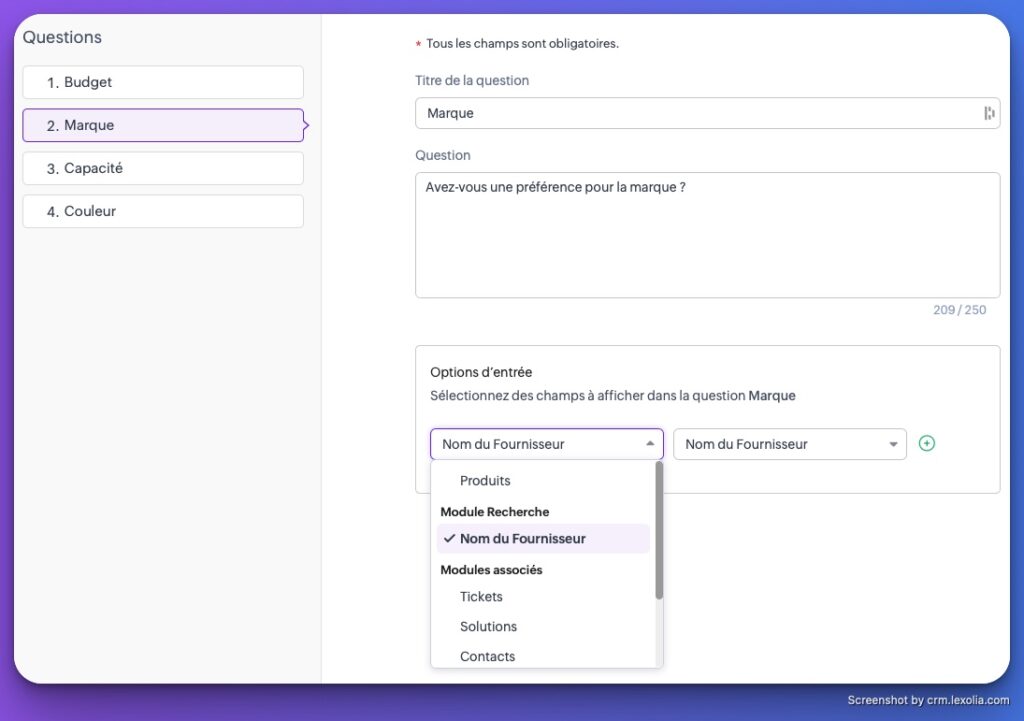This screenshot has width=1024, height=721.
Task: Select question 4. Couleur
Action: click(163, 212)
